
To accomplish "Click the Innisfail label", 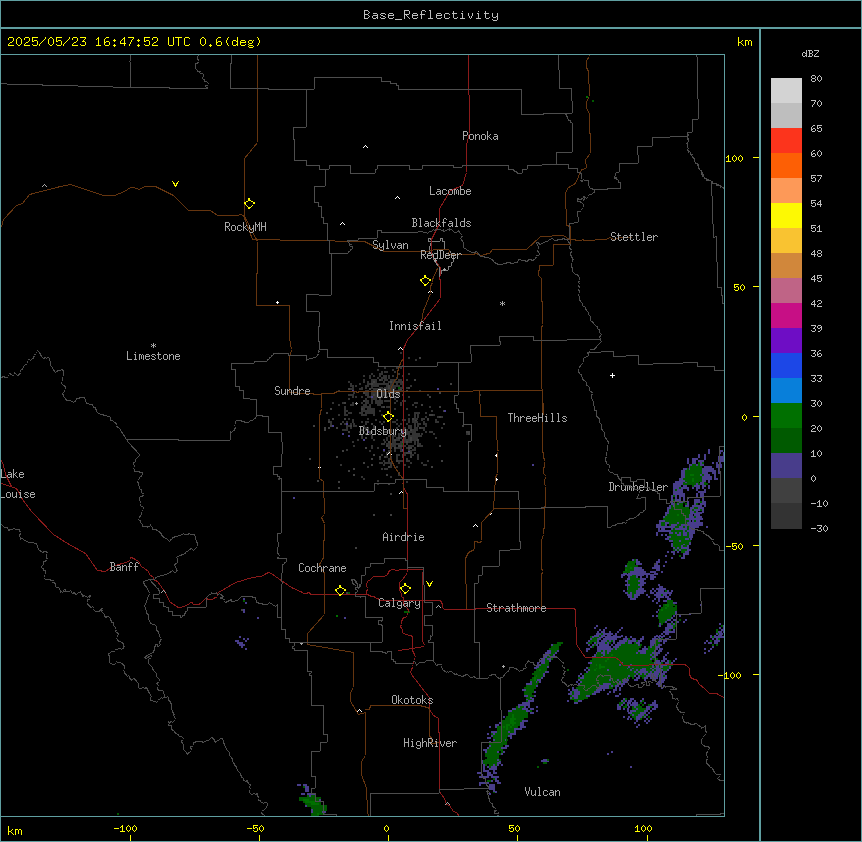I will click(415, 326).
